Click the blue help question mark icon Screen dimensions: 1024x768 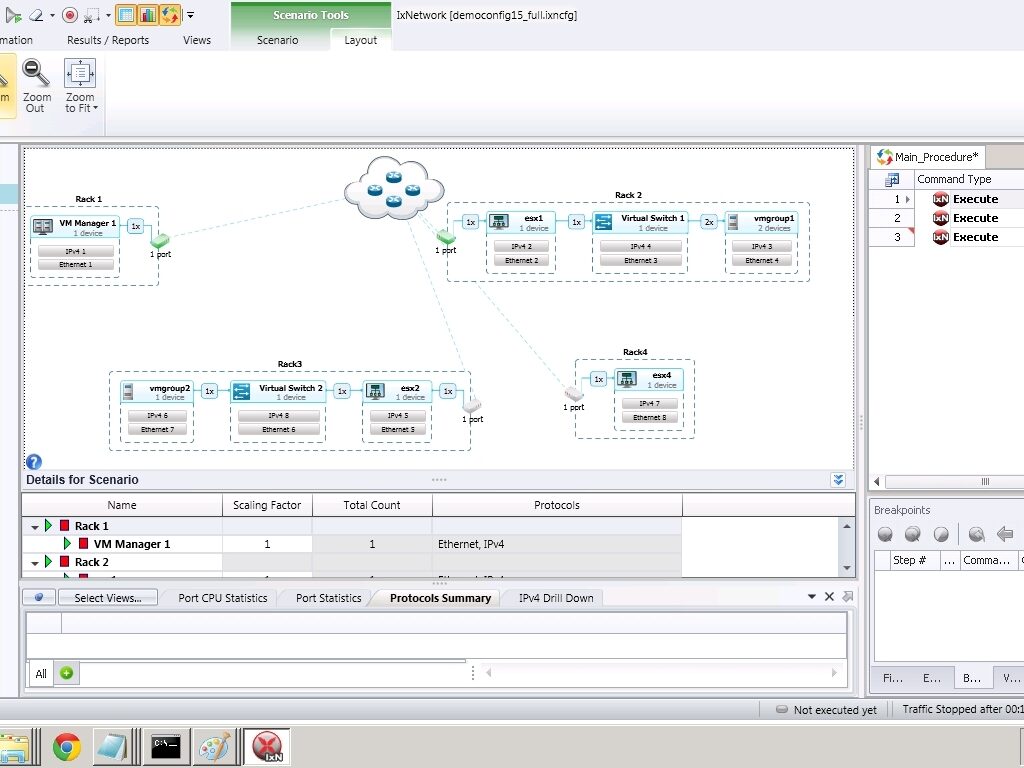(33, 462)
